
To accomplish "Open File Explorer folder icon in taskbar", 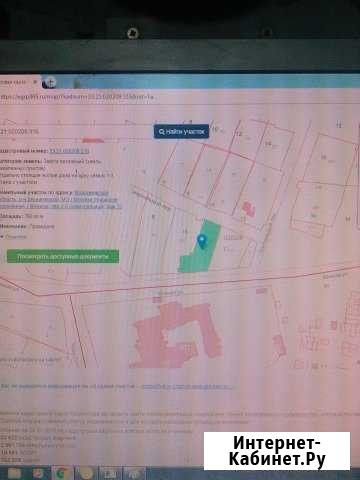I will 14,473.
